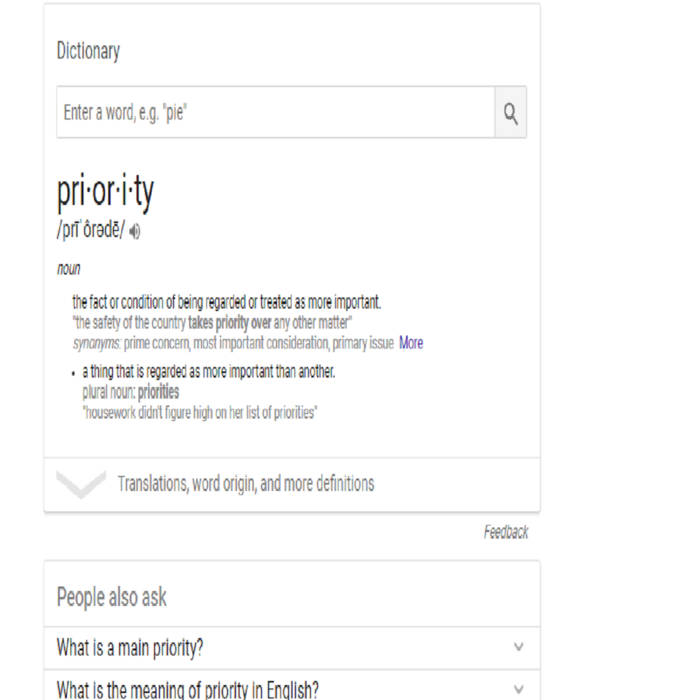Click the italic 'synonyms' label
Screen dimensions: 700x700
click(95, 343)
